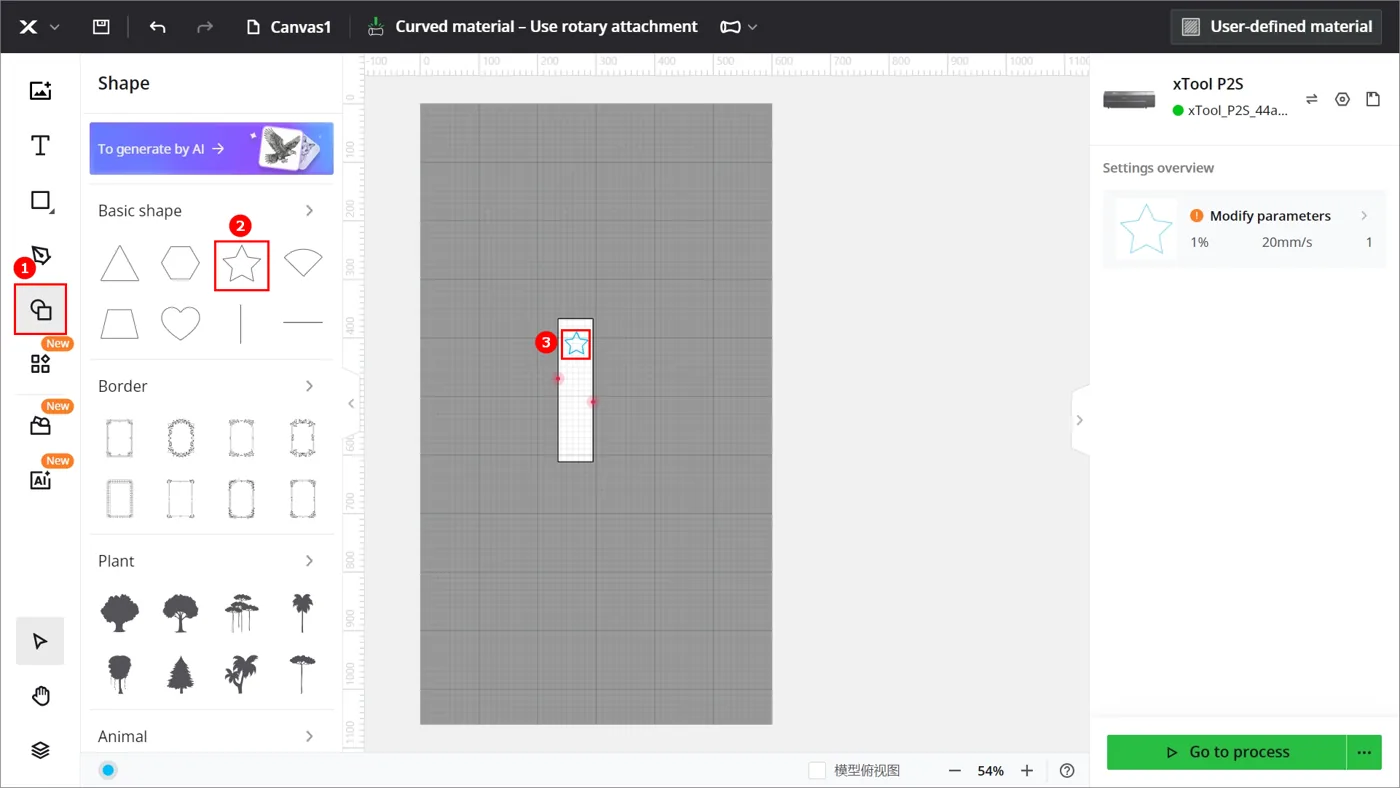The image size is (1400, 788).
Task: Select the Pen vector tool
Action: pyautogui.click(x=40, y=255)
